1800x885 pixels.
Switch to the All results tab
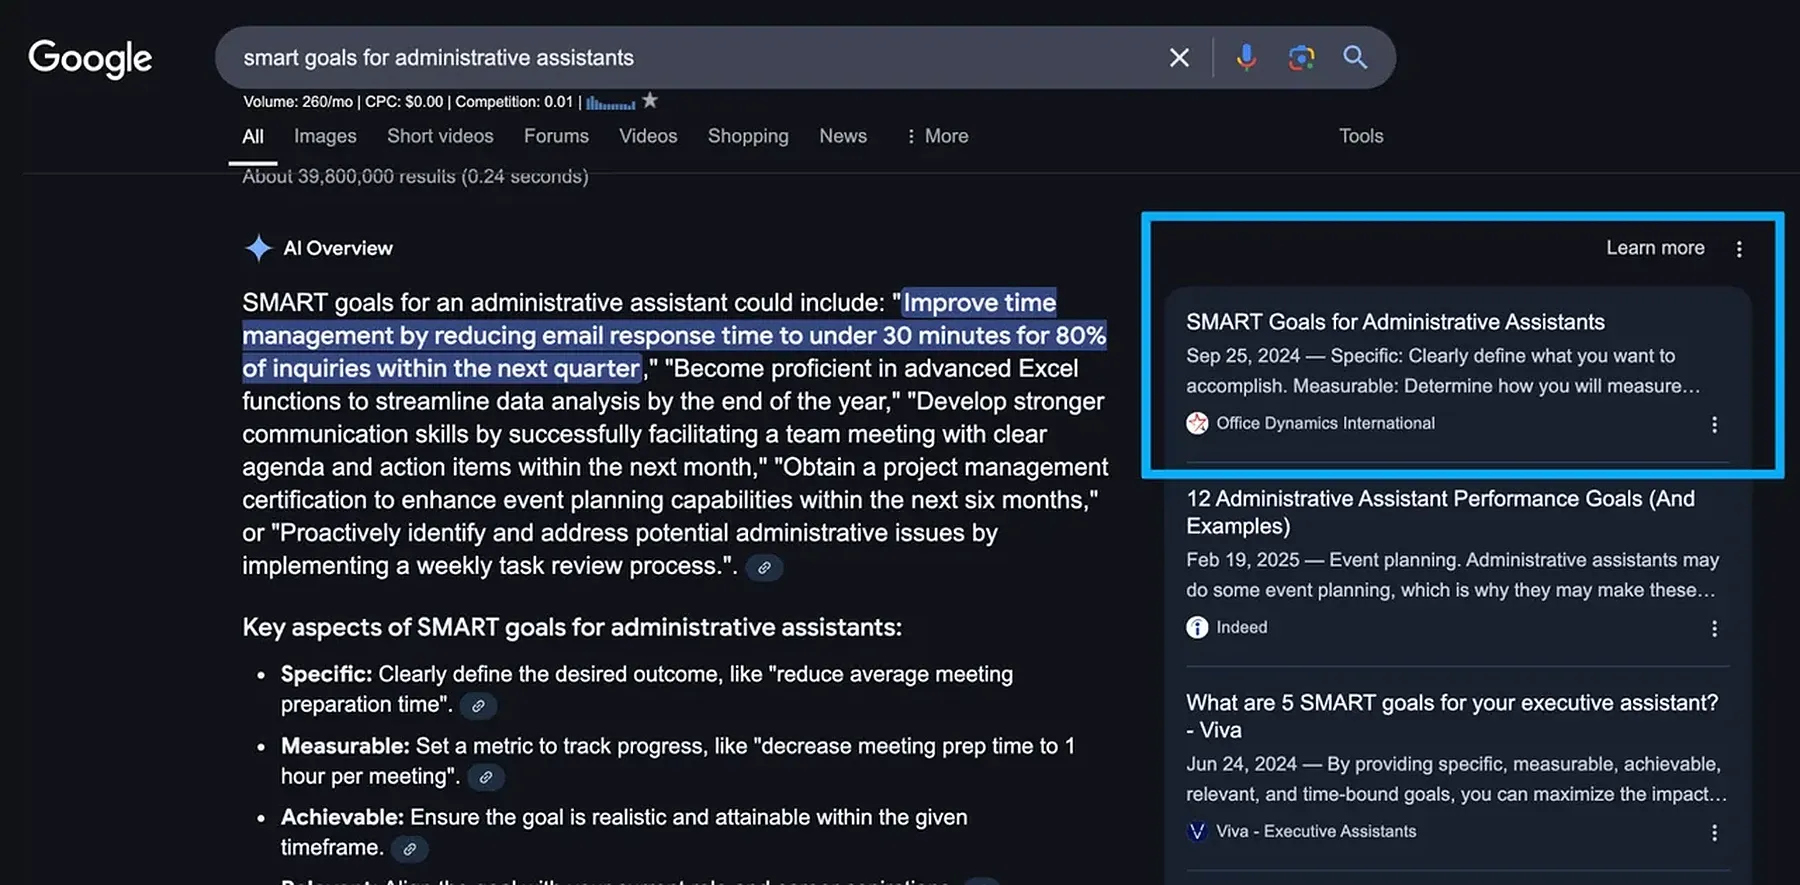pos(253,136)
